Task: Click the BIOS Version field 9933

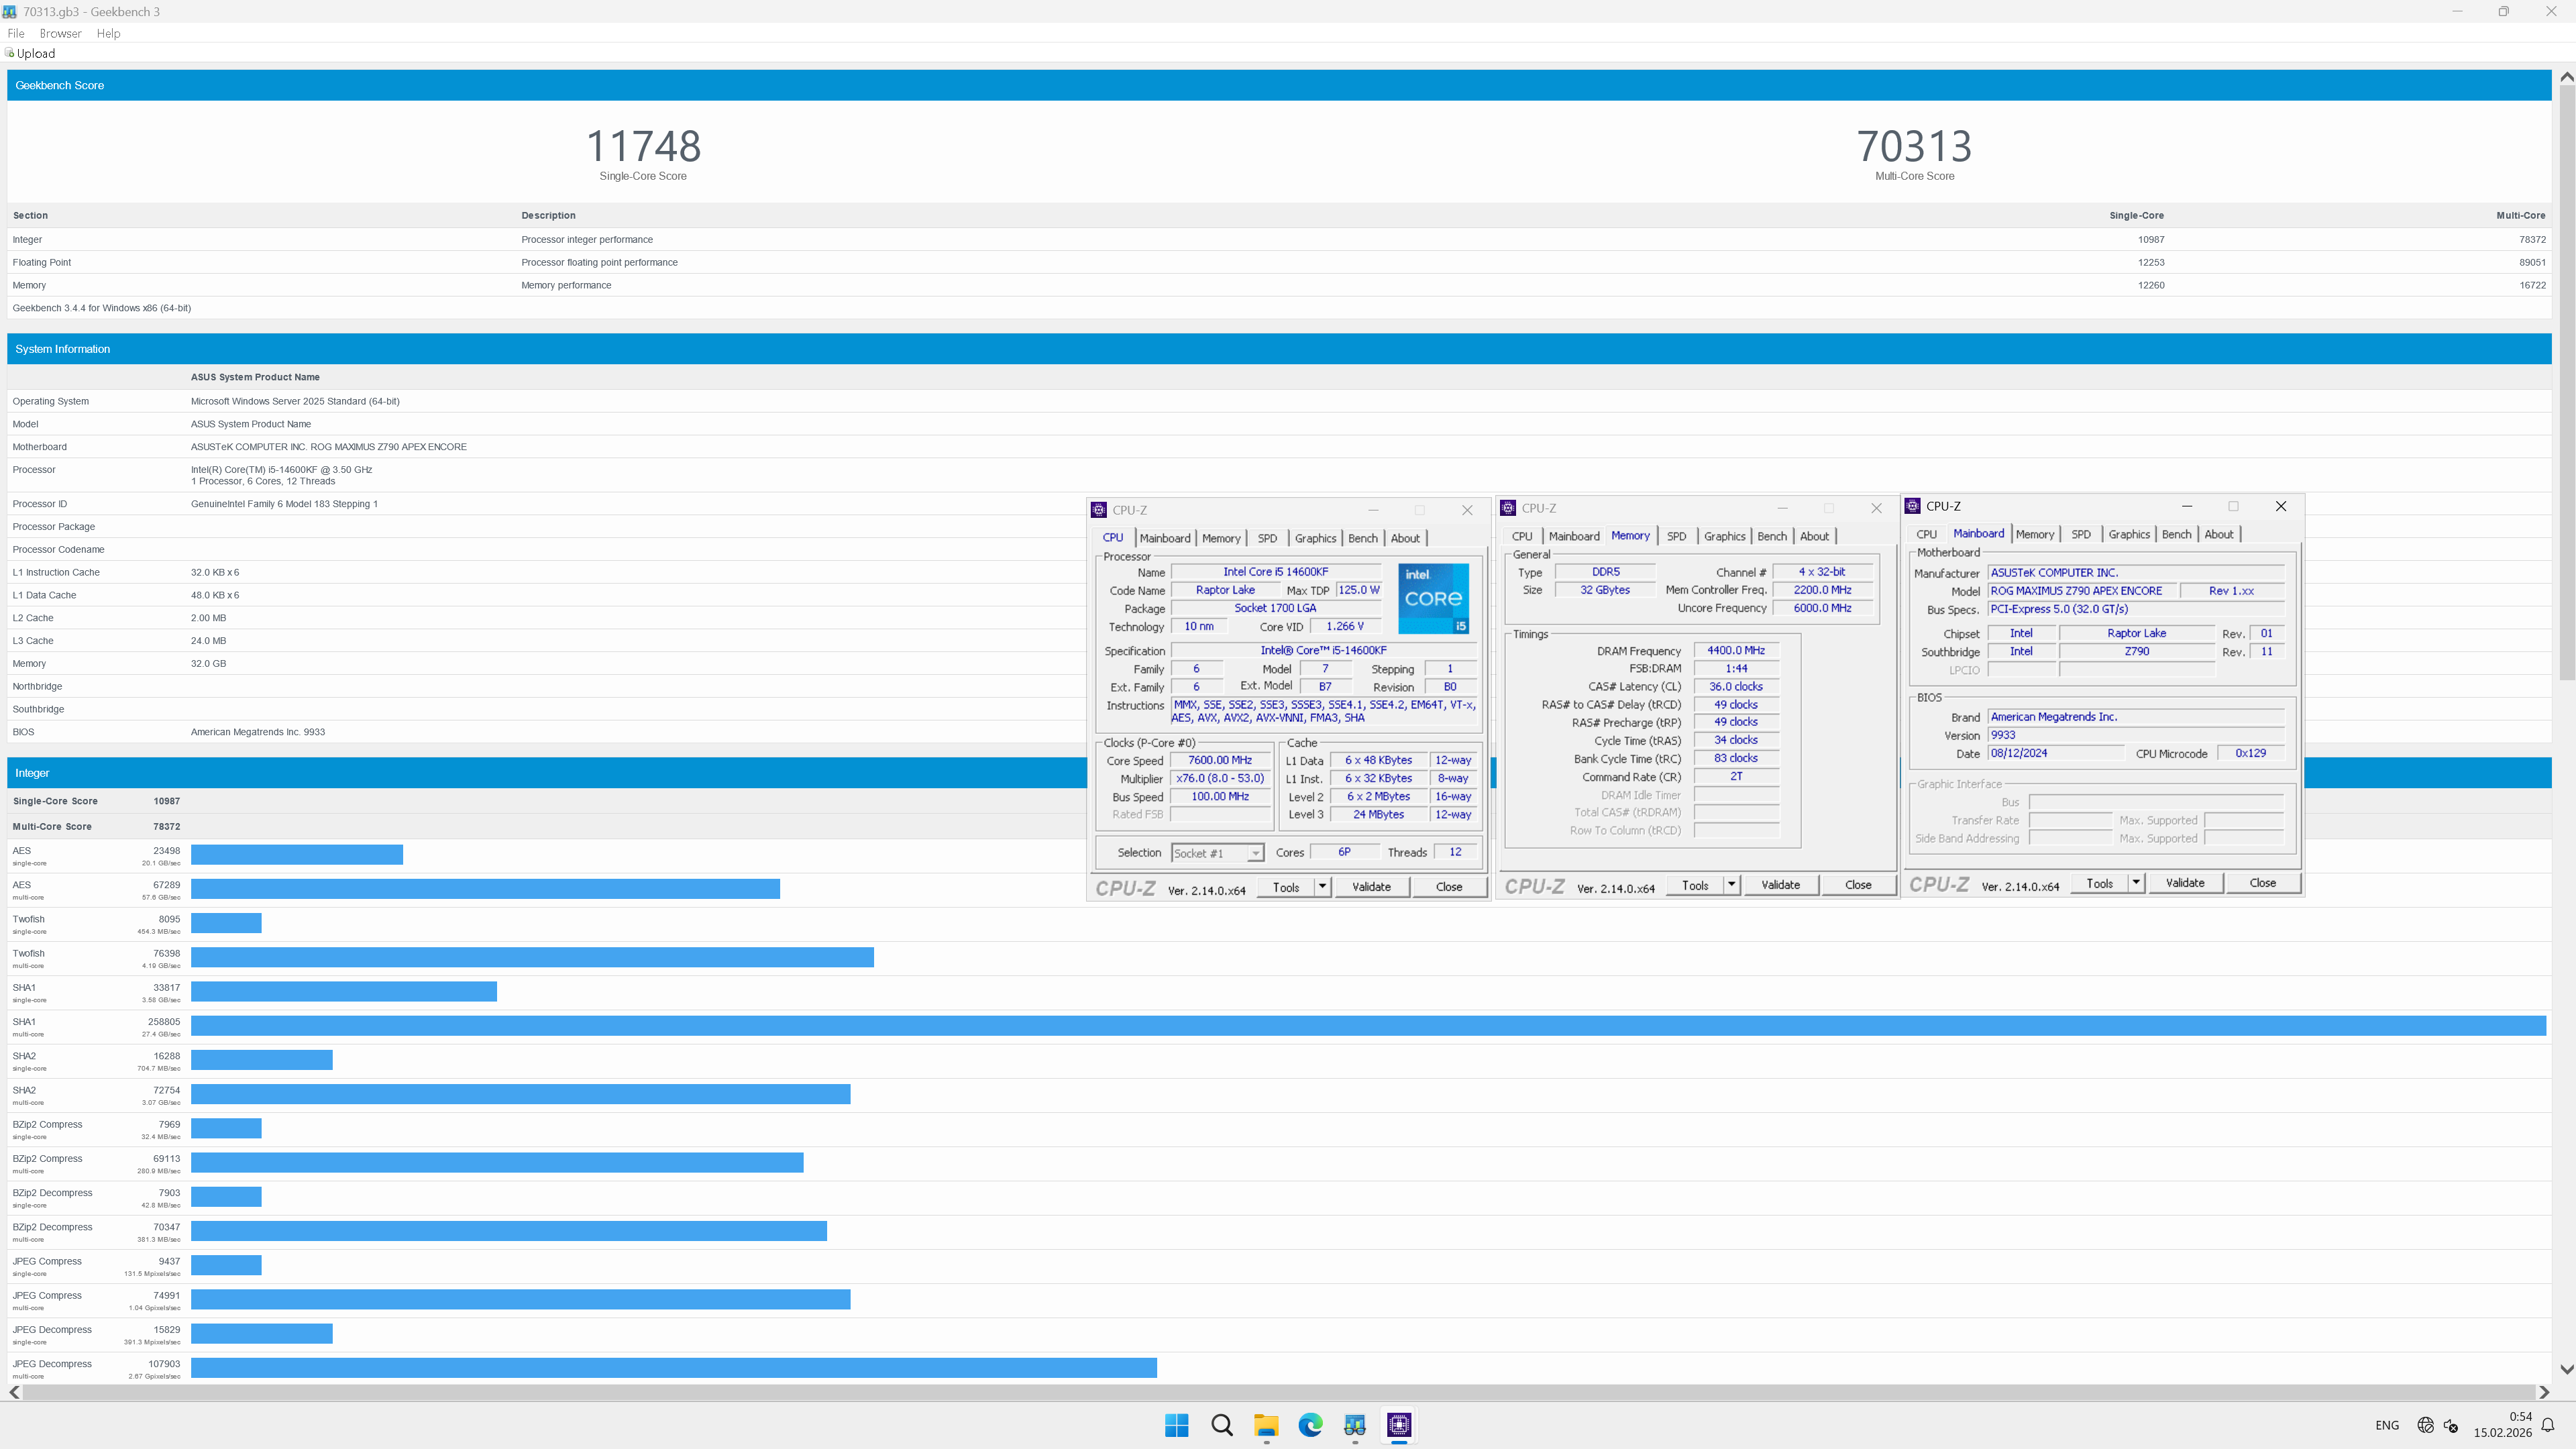Action: pyautogui.click(x=2136, y=734)
